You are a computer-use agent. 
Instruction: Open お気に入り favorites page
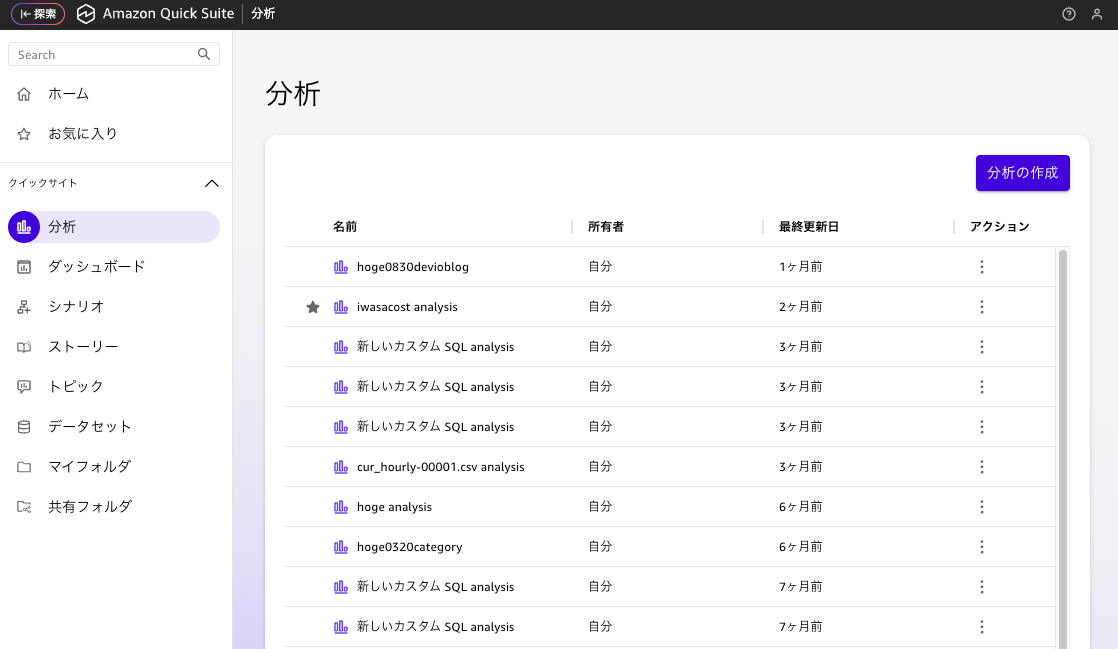(x=82, y=134)
